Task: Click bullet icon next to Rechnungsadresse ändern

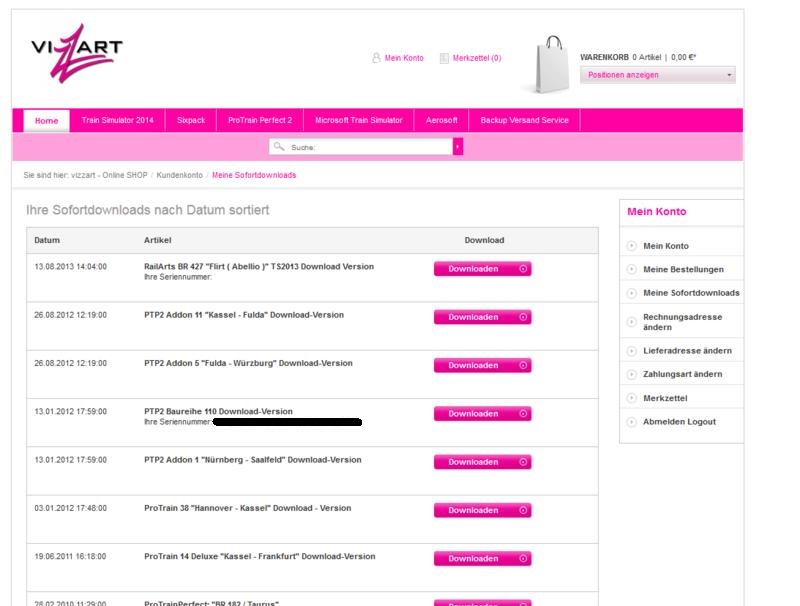Action: click(631, 322)
